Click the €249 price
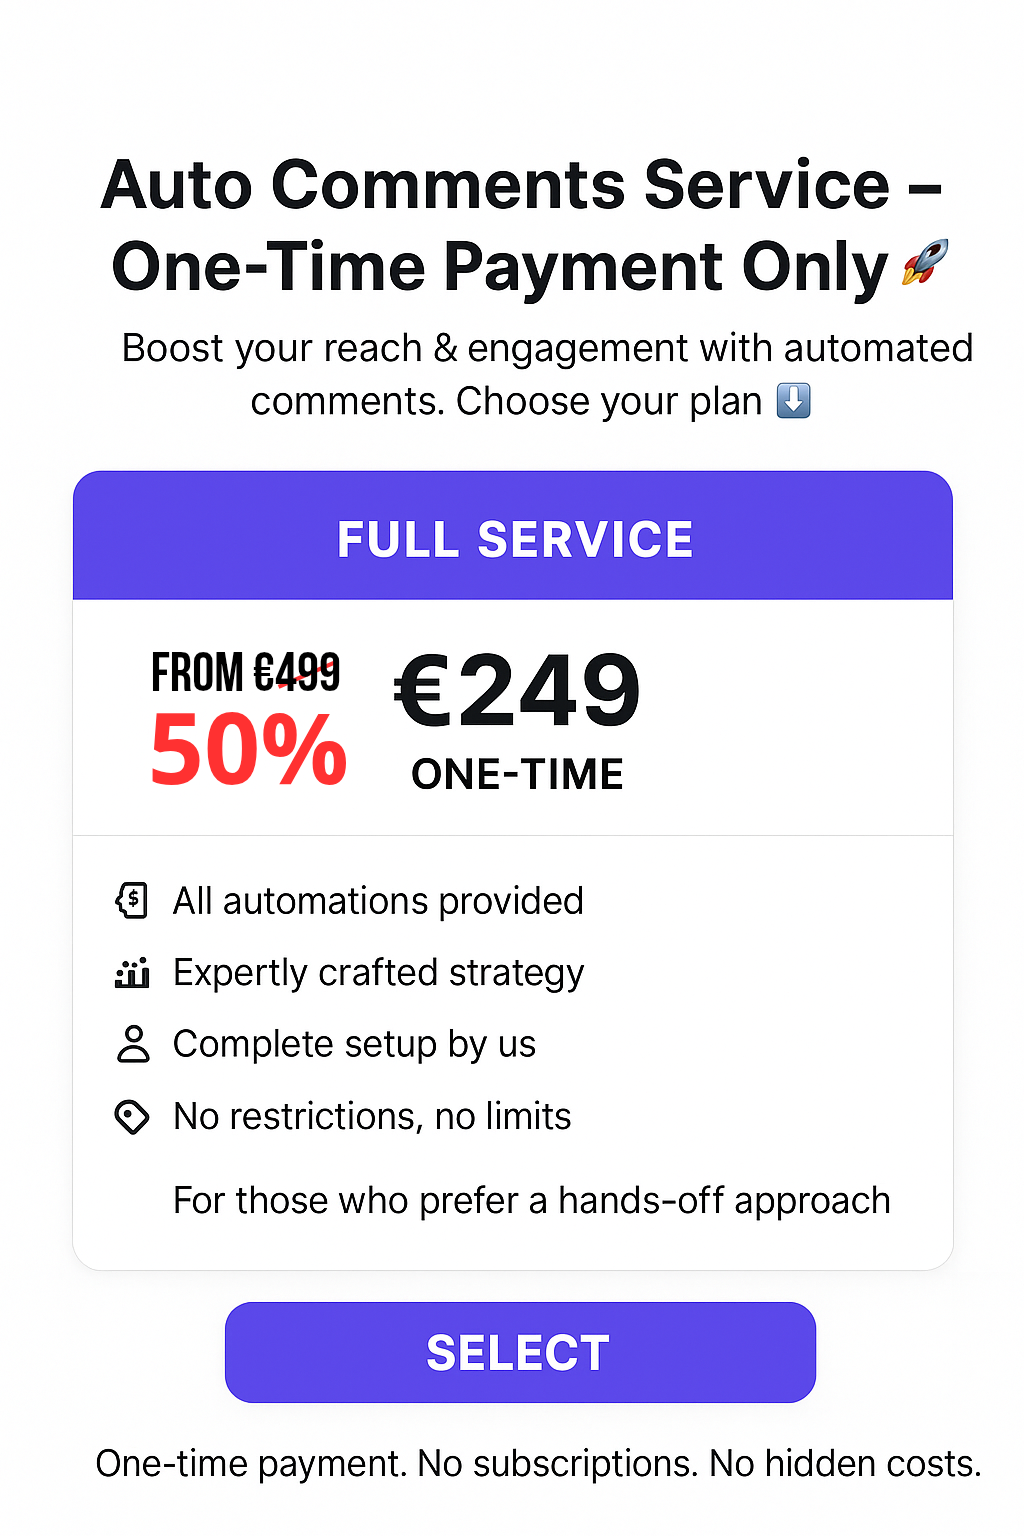Screen dimensions: 1024x1536 pos(517,690)
